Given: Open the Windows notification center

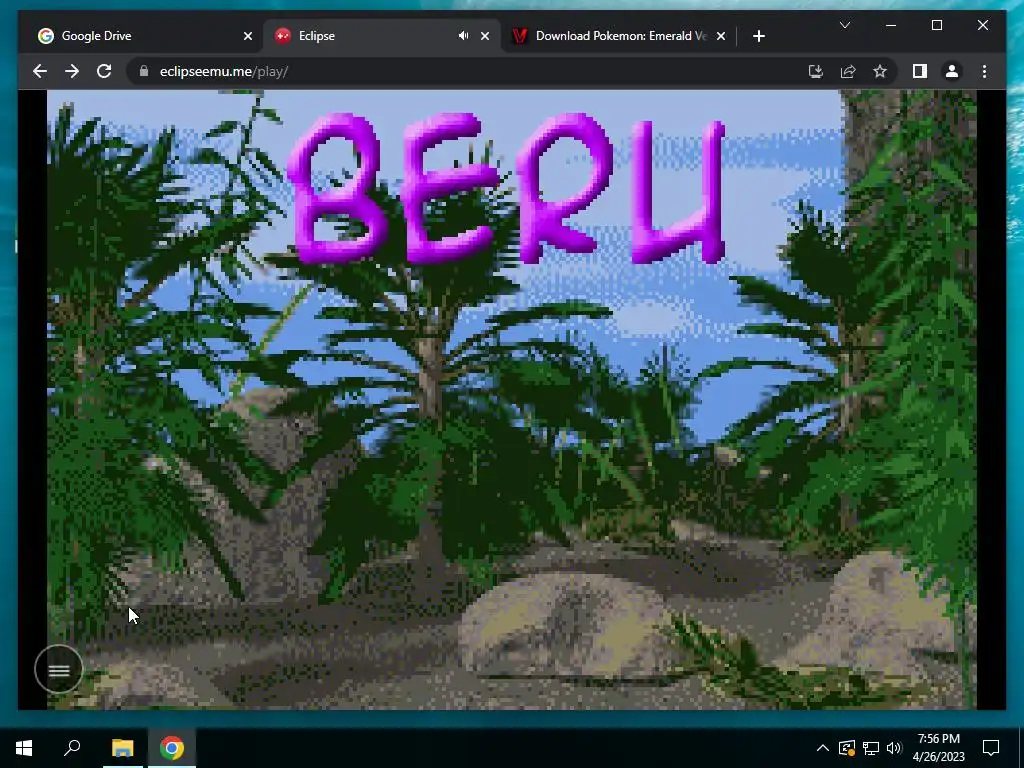Looking at the screenshot, I should coord(991,748).
